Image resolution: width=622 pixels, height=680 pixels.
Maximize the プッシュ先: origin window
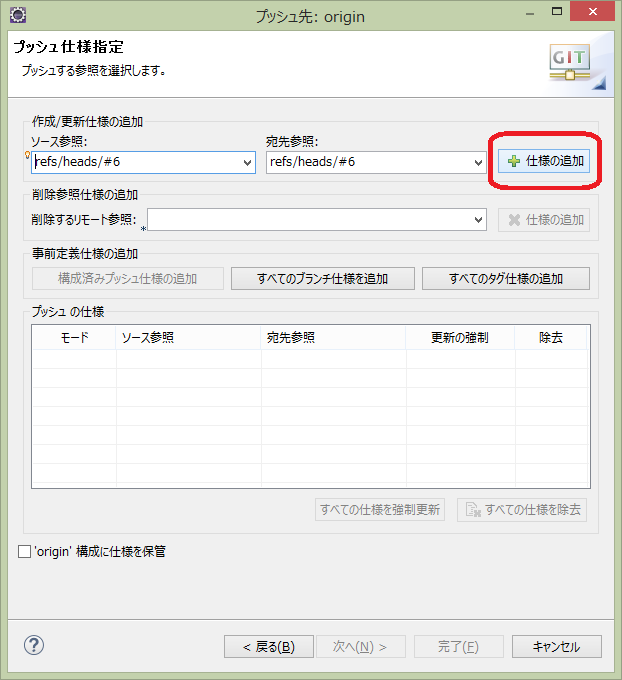557,12
